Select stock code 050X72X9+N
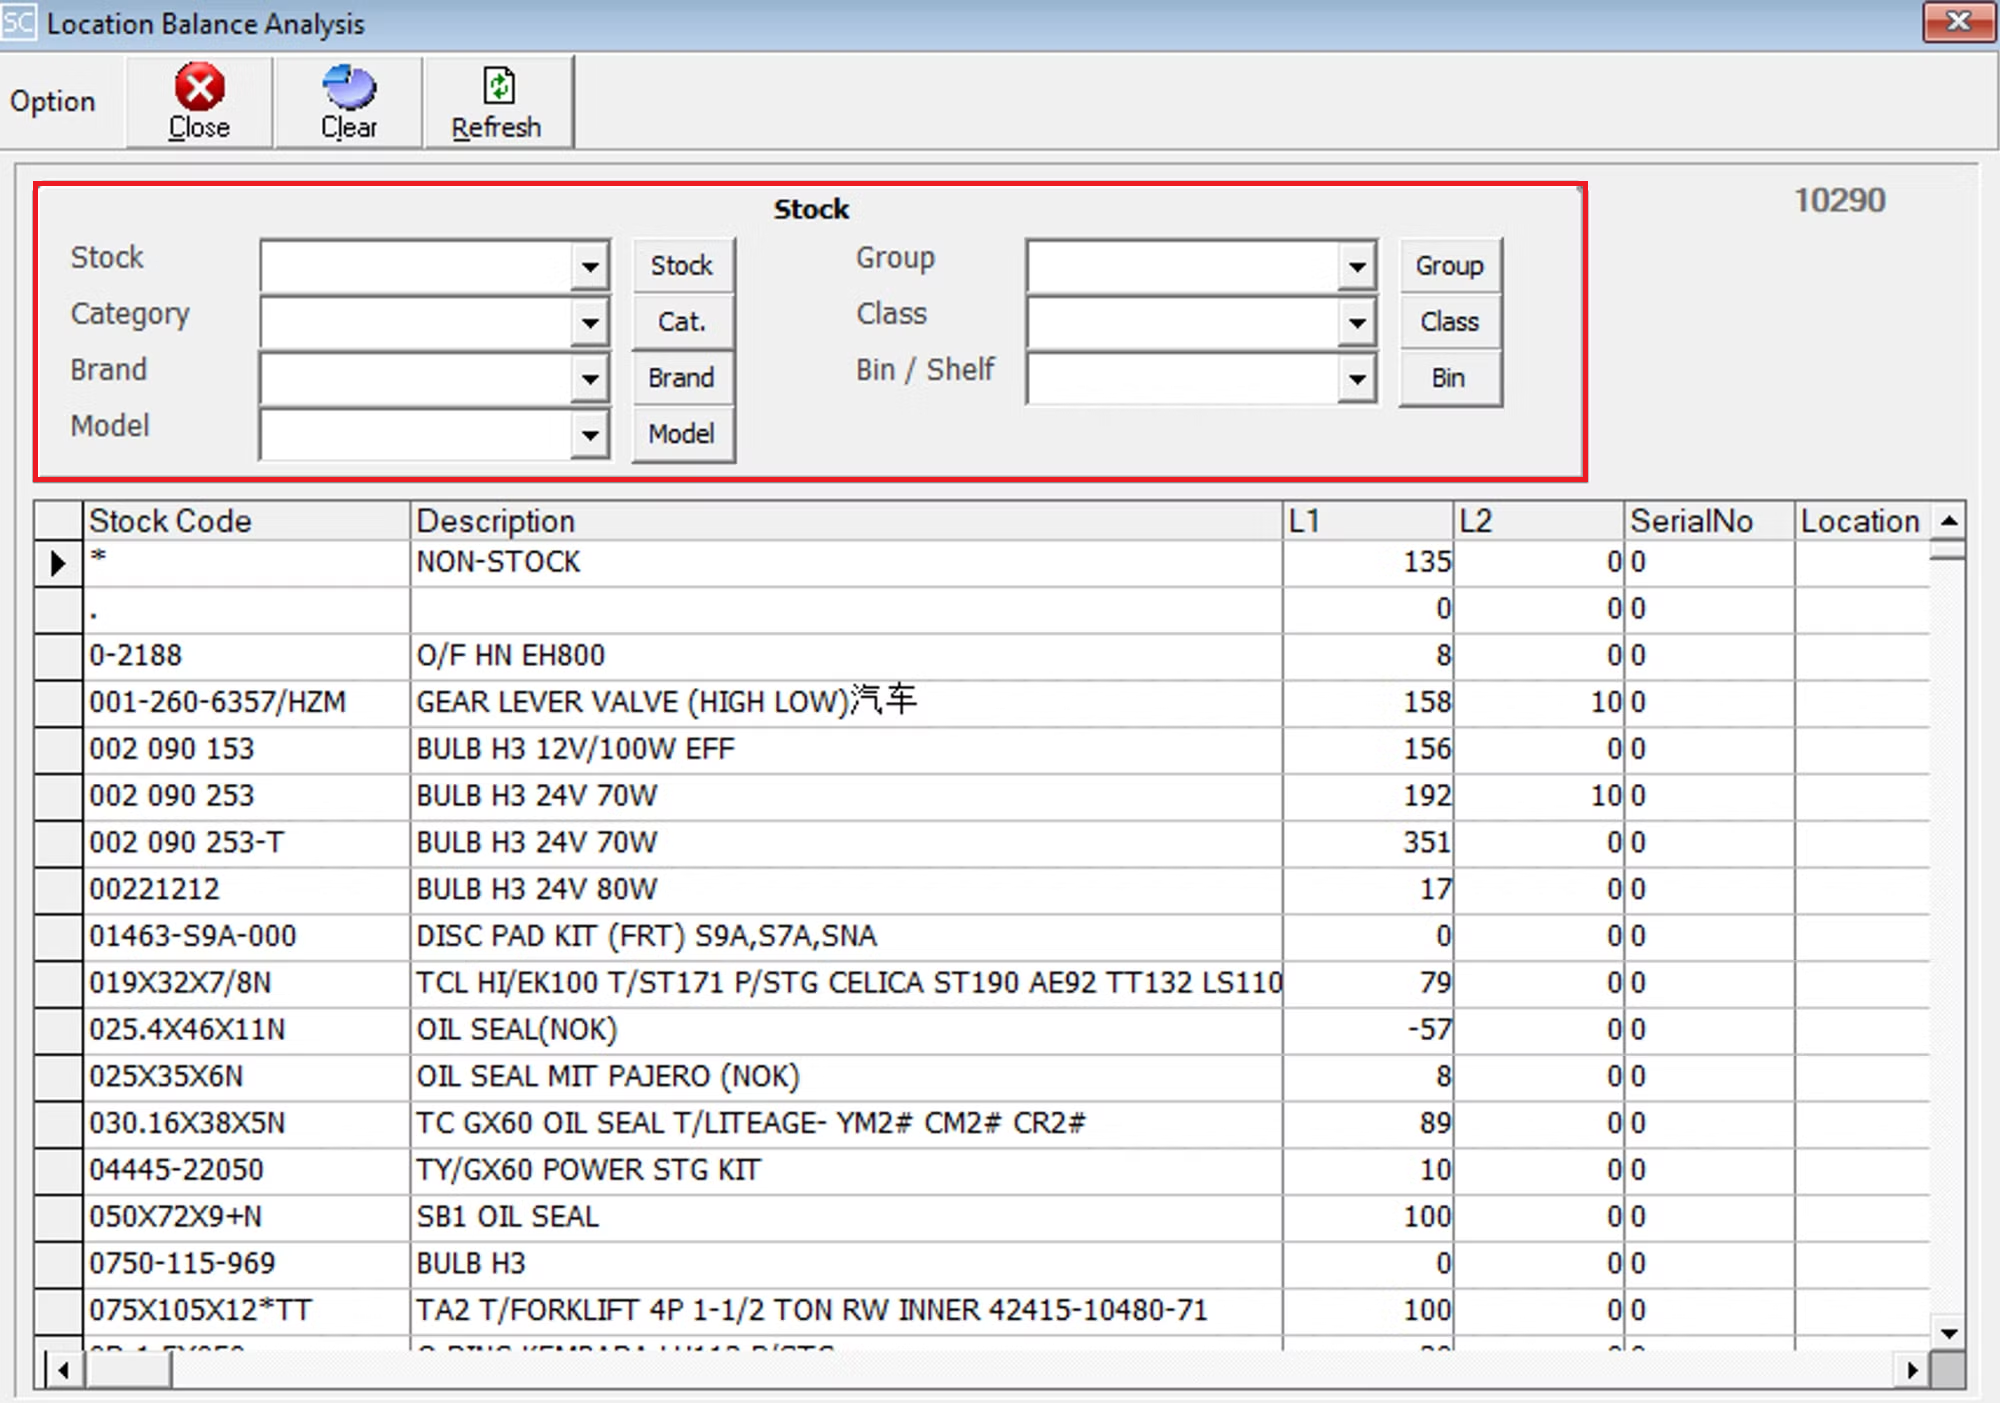2000x1403 pixels. pos(246,1218)
